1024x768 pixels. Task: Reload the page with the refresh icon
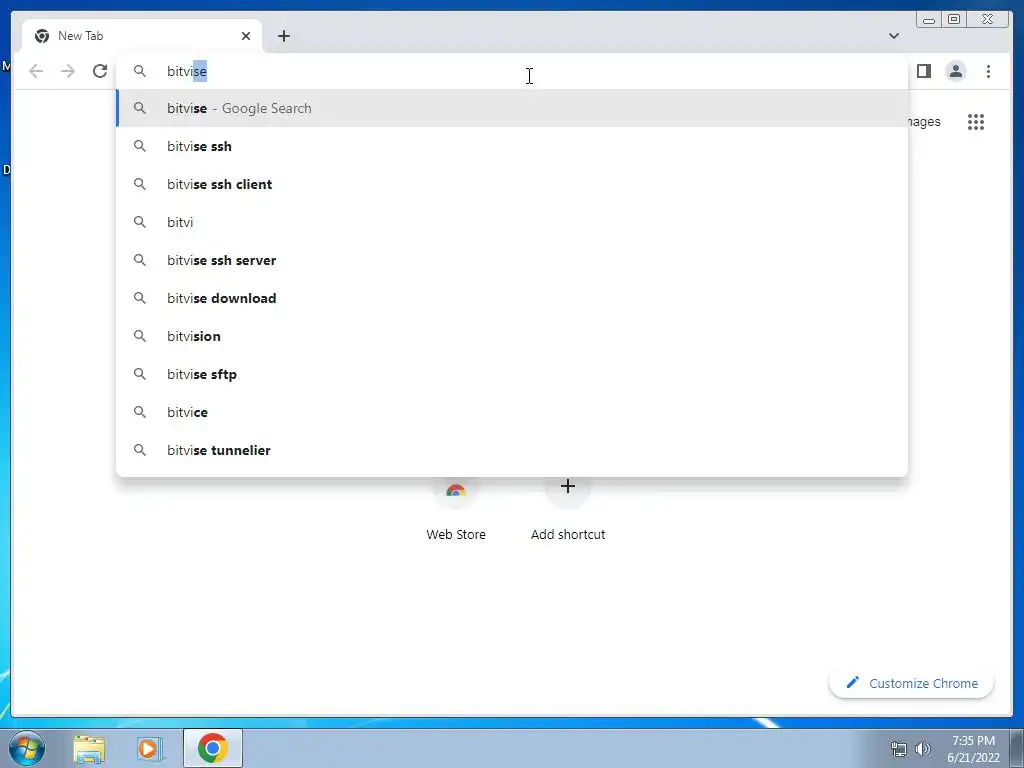[x=100, y=71]
